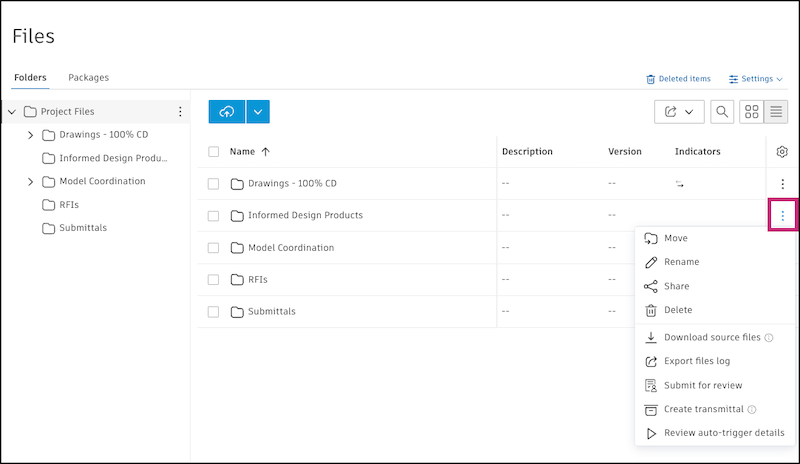Toggle the select-all checkbox in header
The image size is (800, 464).
point(213,152)
